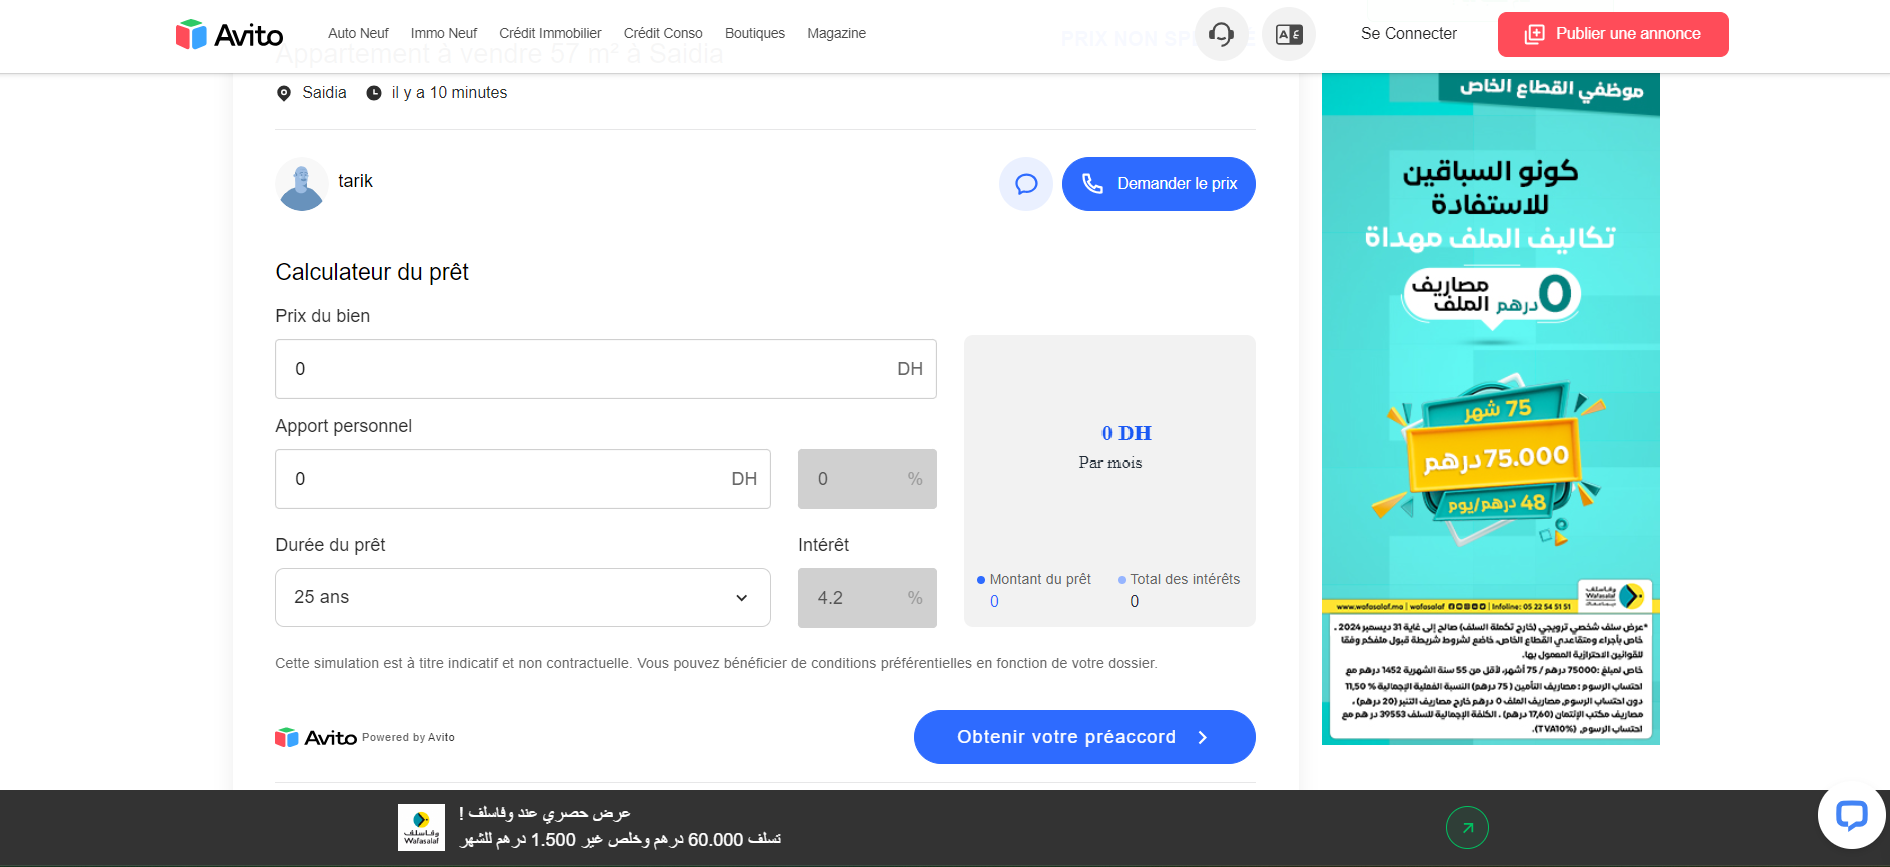Click the Avito logo above Powered by
The width and height of the screenshot is (1890, 867).
pos(316,738)
